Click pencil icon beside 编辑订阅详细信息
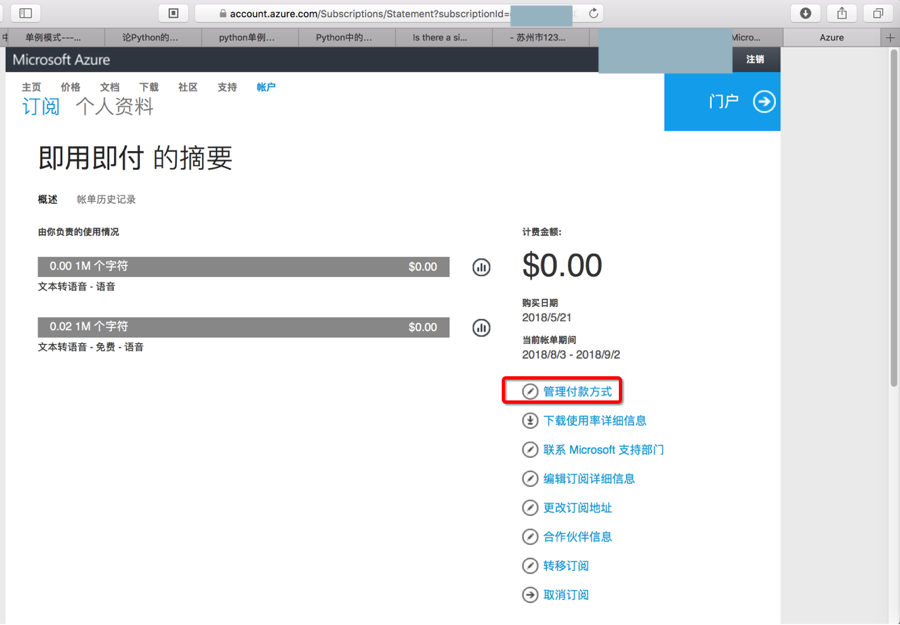The width and height of the screenshot is (900, 625). click(x=530, y=479)
